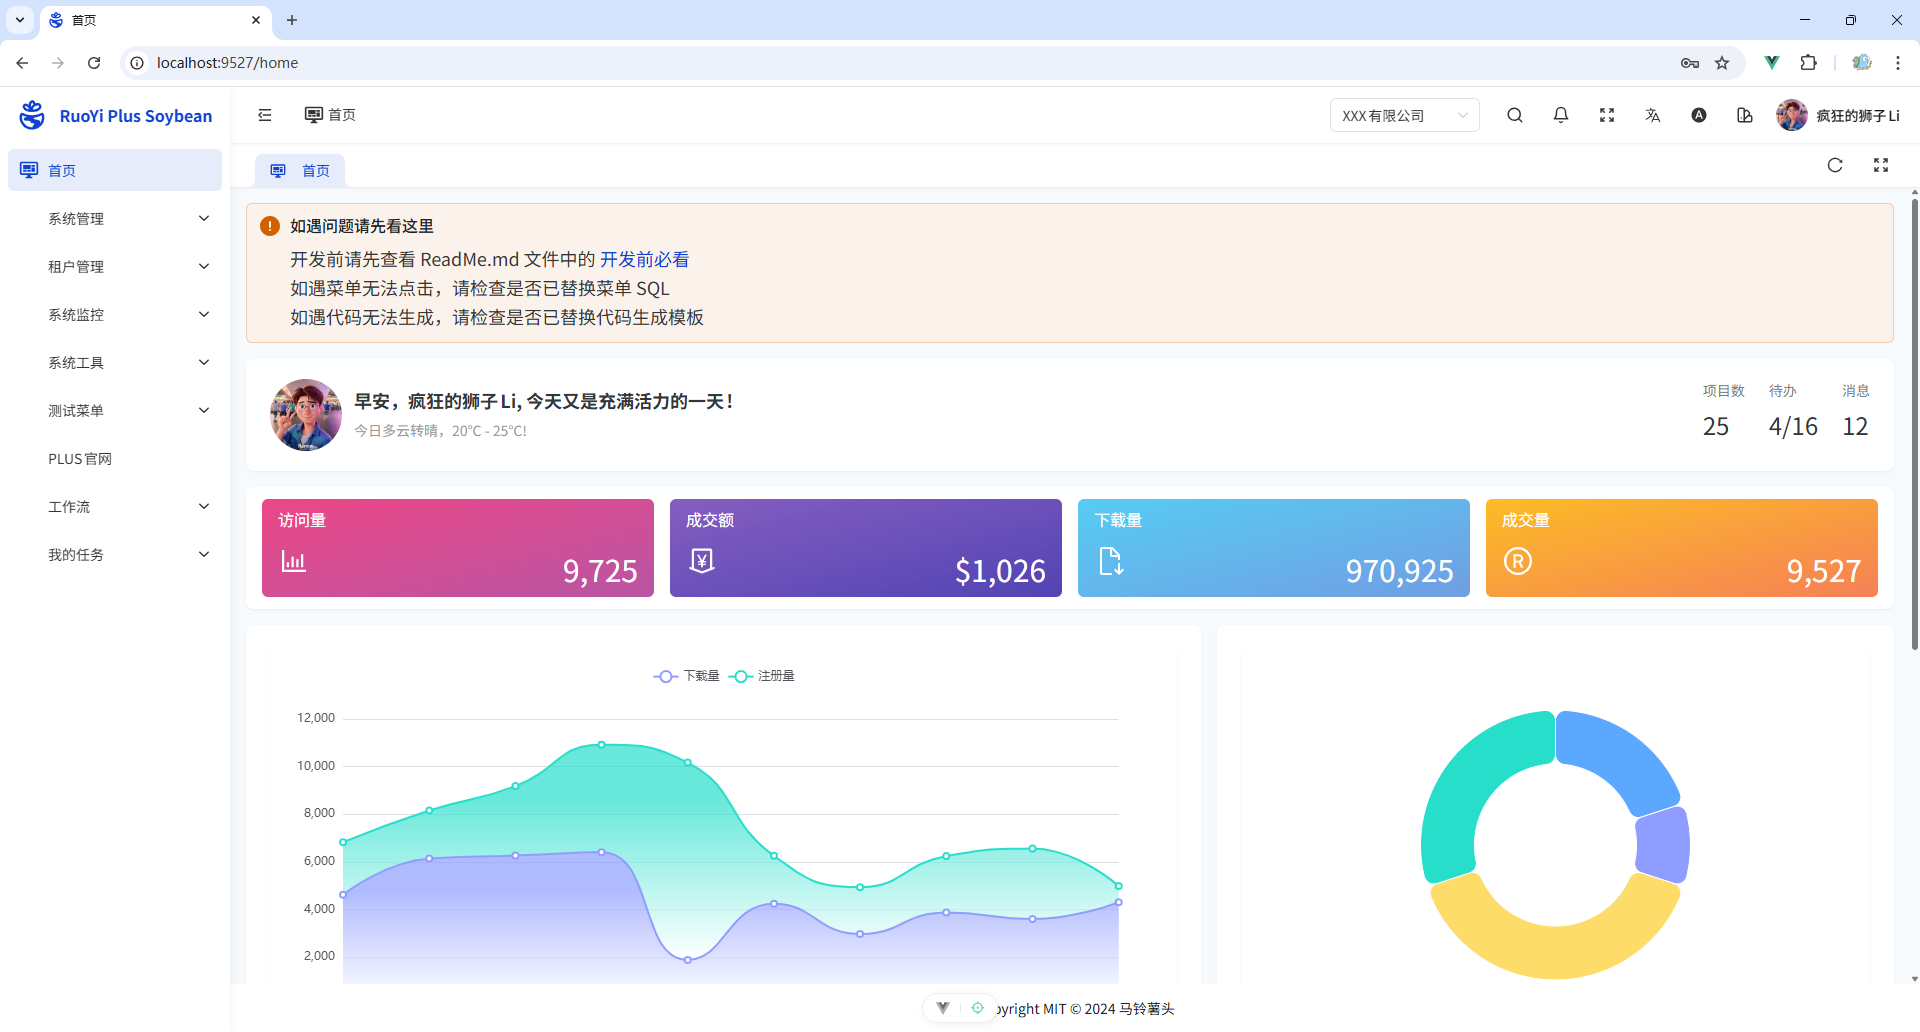The height and width of the screenshot is (1032, 1920).
Task: Open the 疯狂的狮子Li user menu
Action: 1838,115
